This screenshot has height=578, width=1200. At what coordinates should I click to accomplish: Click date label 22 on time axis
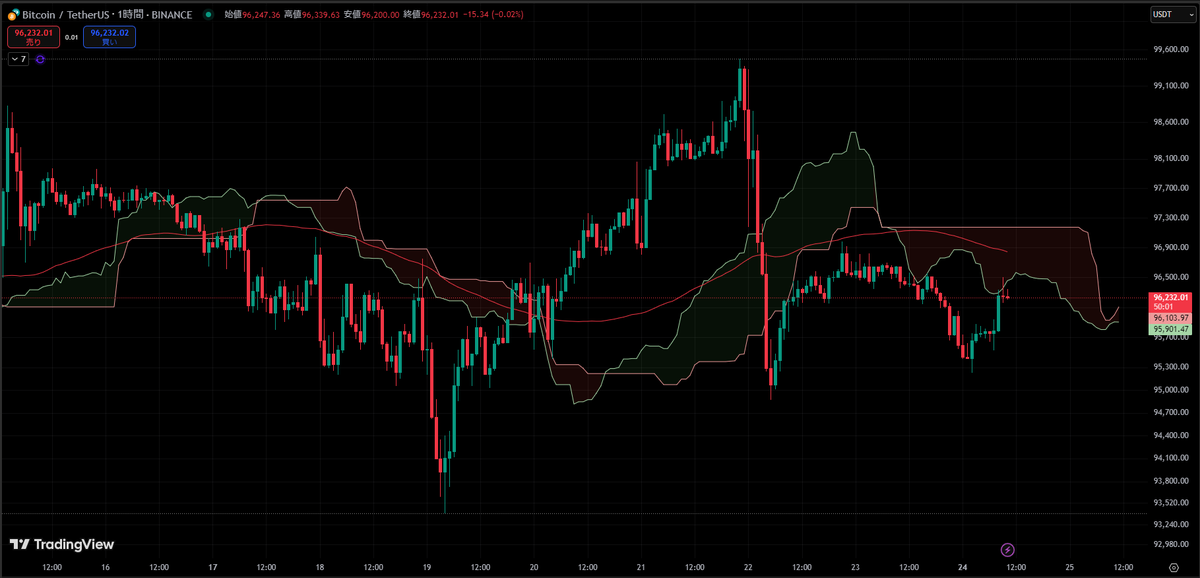point(748,567)
